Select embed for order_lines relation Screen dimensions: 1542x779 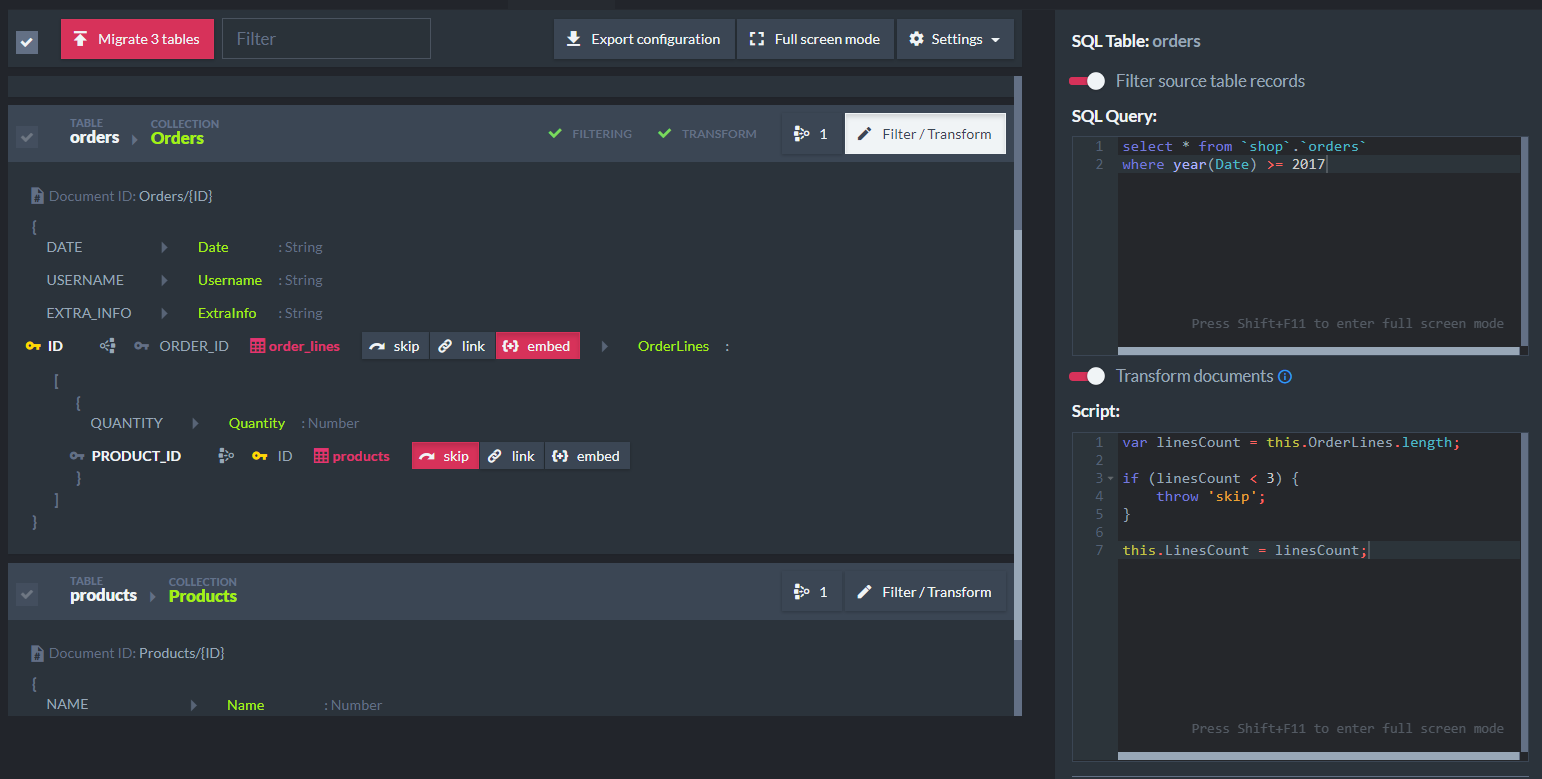point(537,346)
